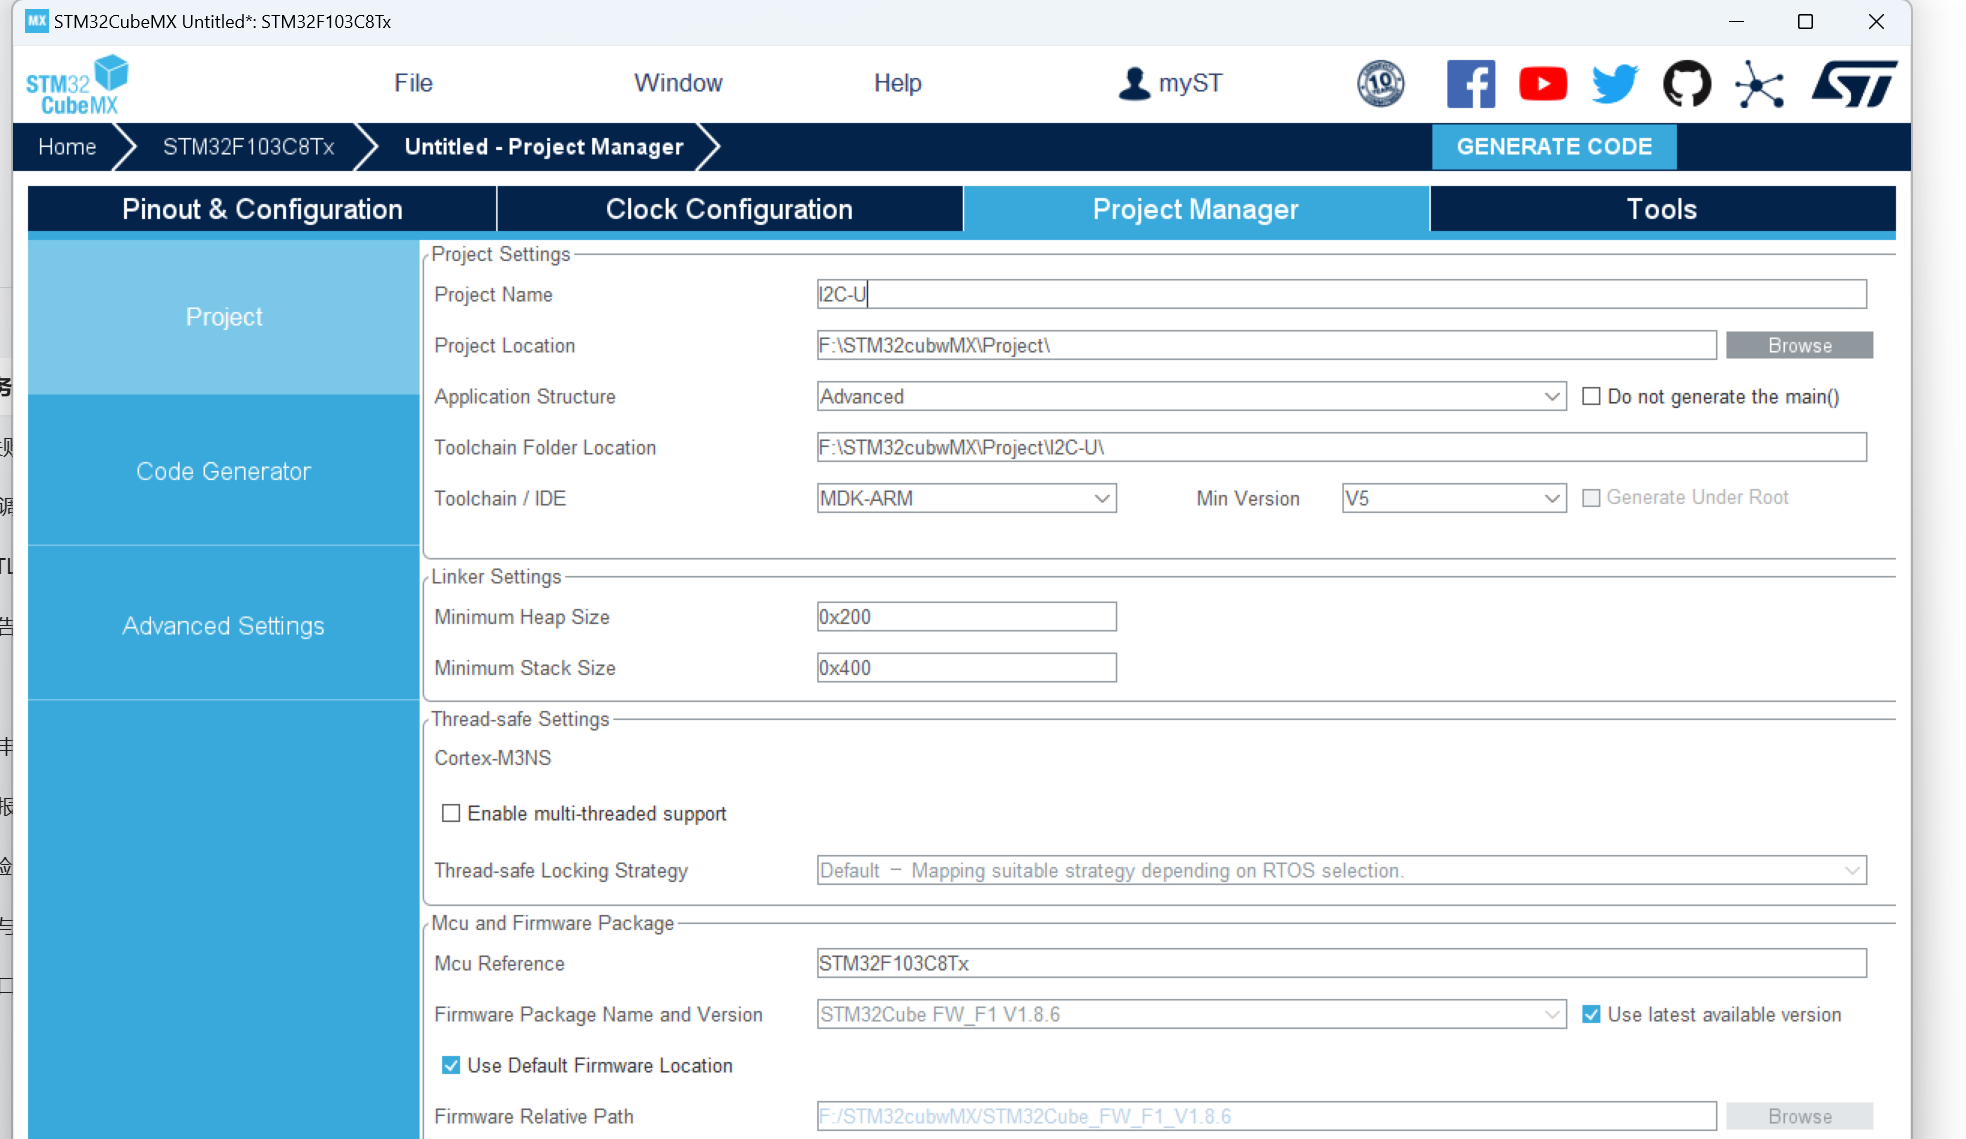Enable multi-threaded support checkbox
The width and height of the screenshot is (1966, 1139).
click(x=451, y=814)
